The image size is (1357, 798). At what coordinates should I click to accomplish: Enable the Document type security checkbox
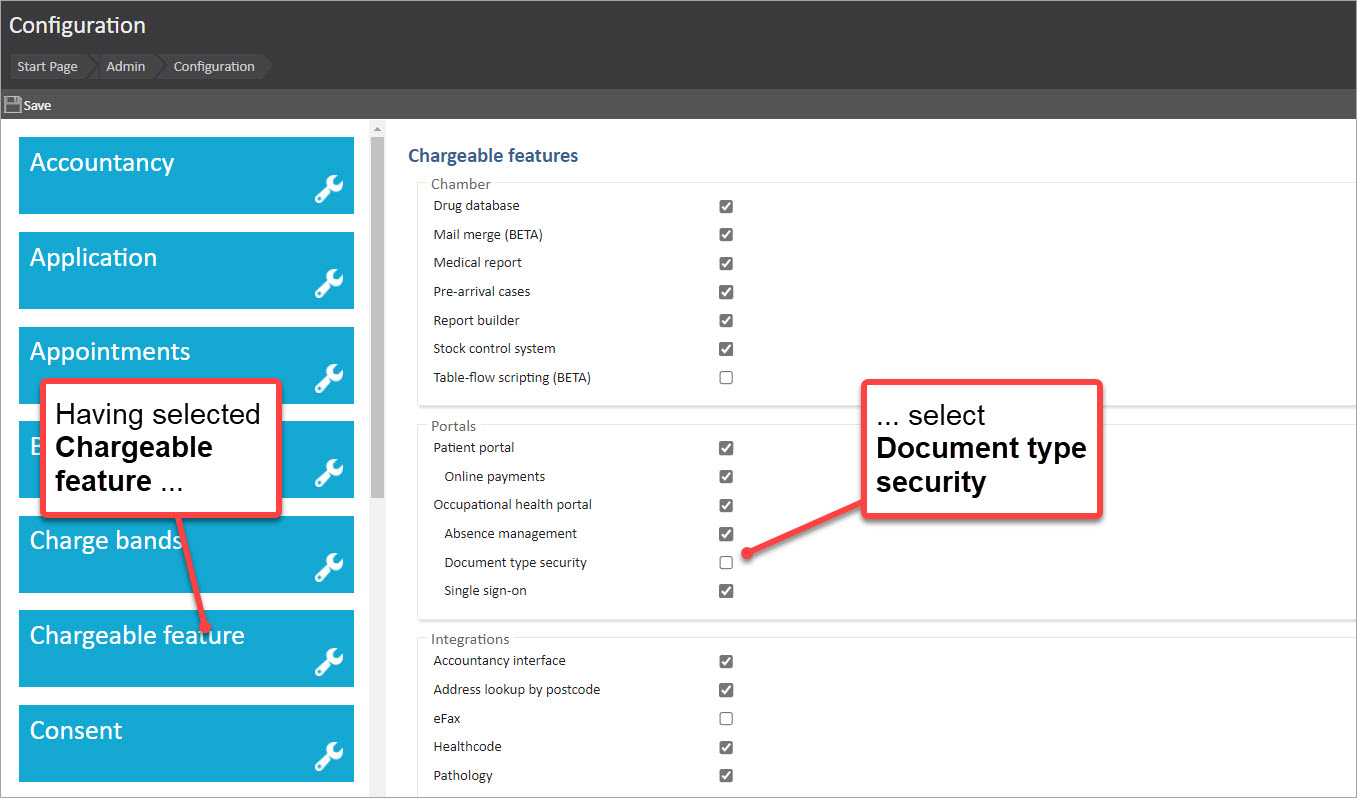point(726,562)
